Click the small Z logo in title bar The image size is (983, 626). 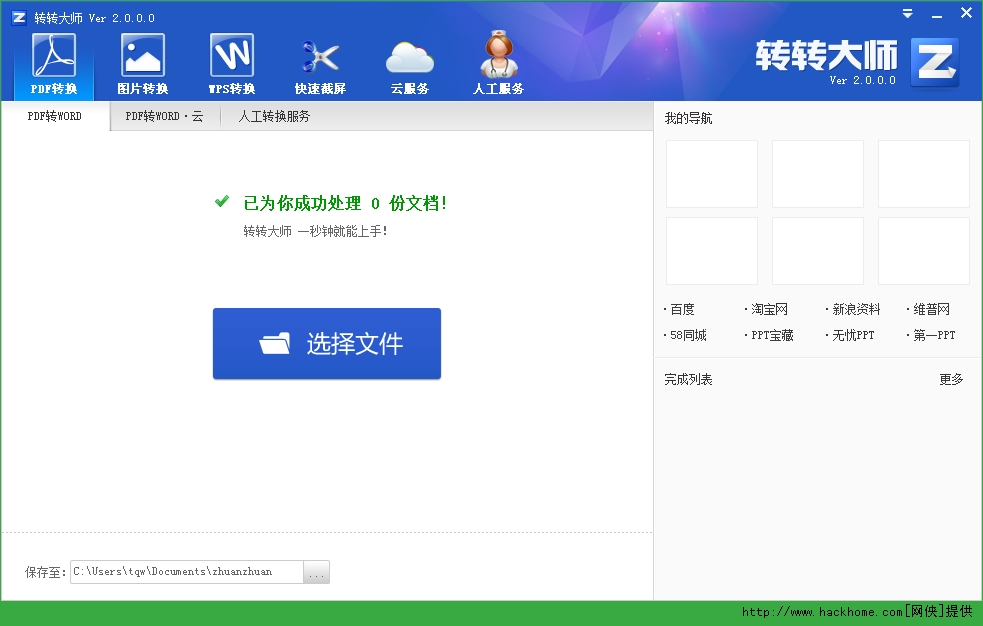19,18
